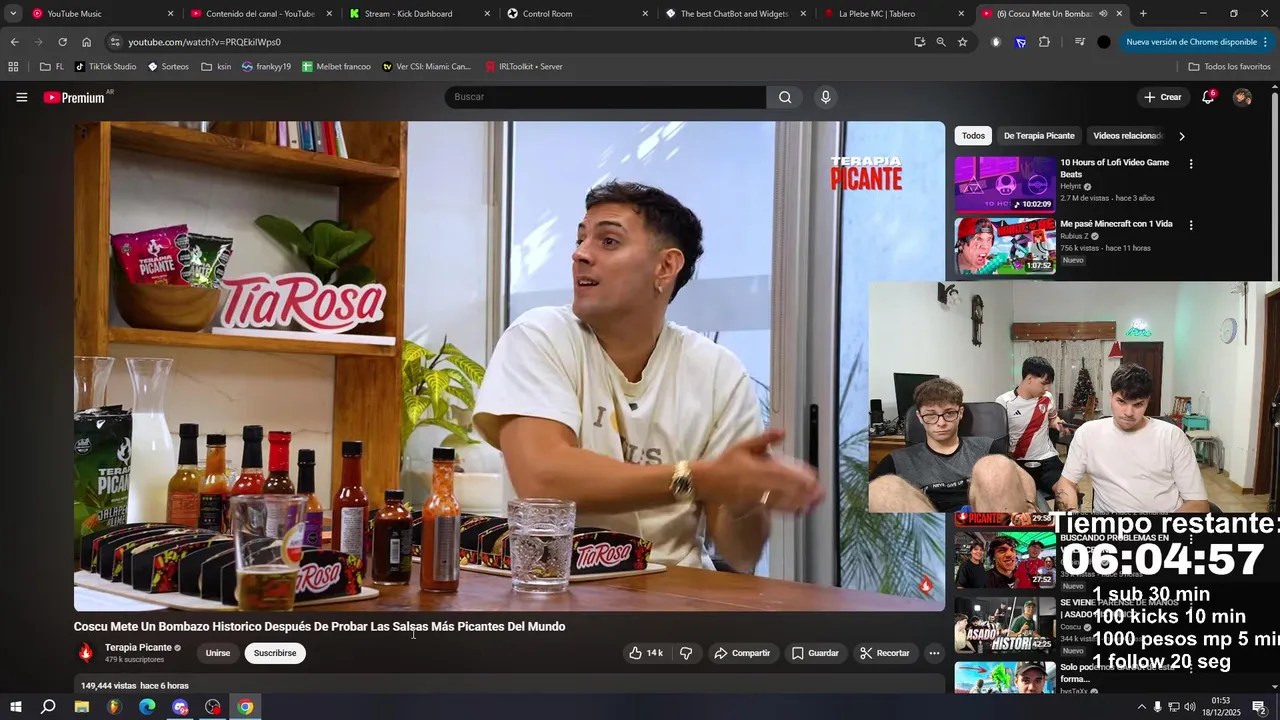This screenshot has width=1280, height=720.
Task: Reload the page
Action: [x=62, y=42]
